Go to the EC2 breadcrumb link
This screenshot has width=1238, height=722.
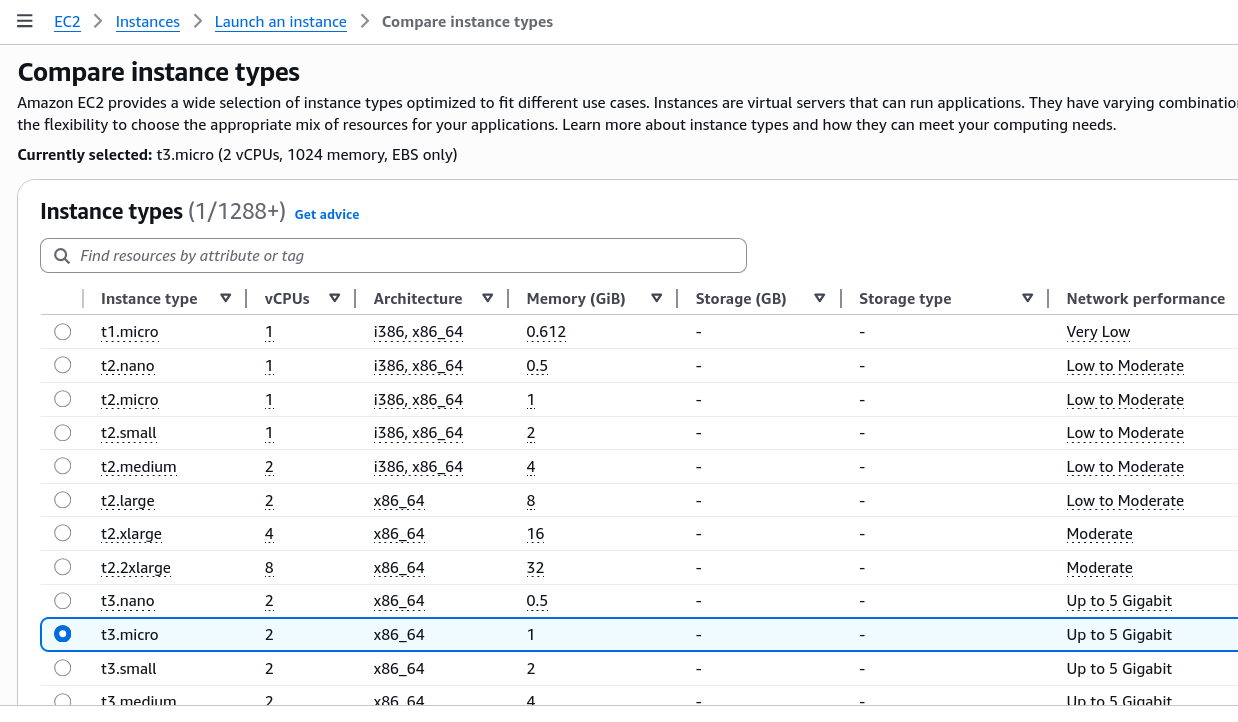point(67,22)
